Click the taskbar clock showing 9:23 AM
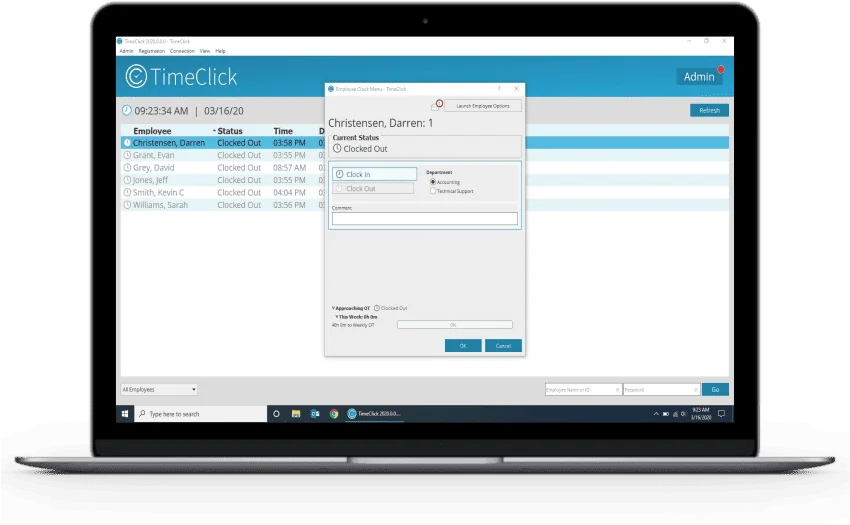Screen dimensions: 850x525 (701, 414)
